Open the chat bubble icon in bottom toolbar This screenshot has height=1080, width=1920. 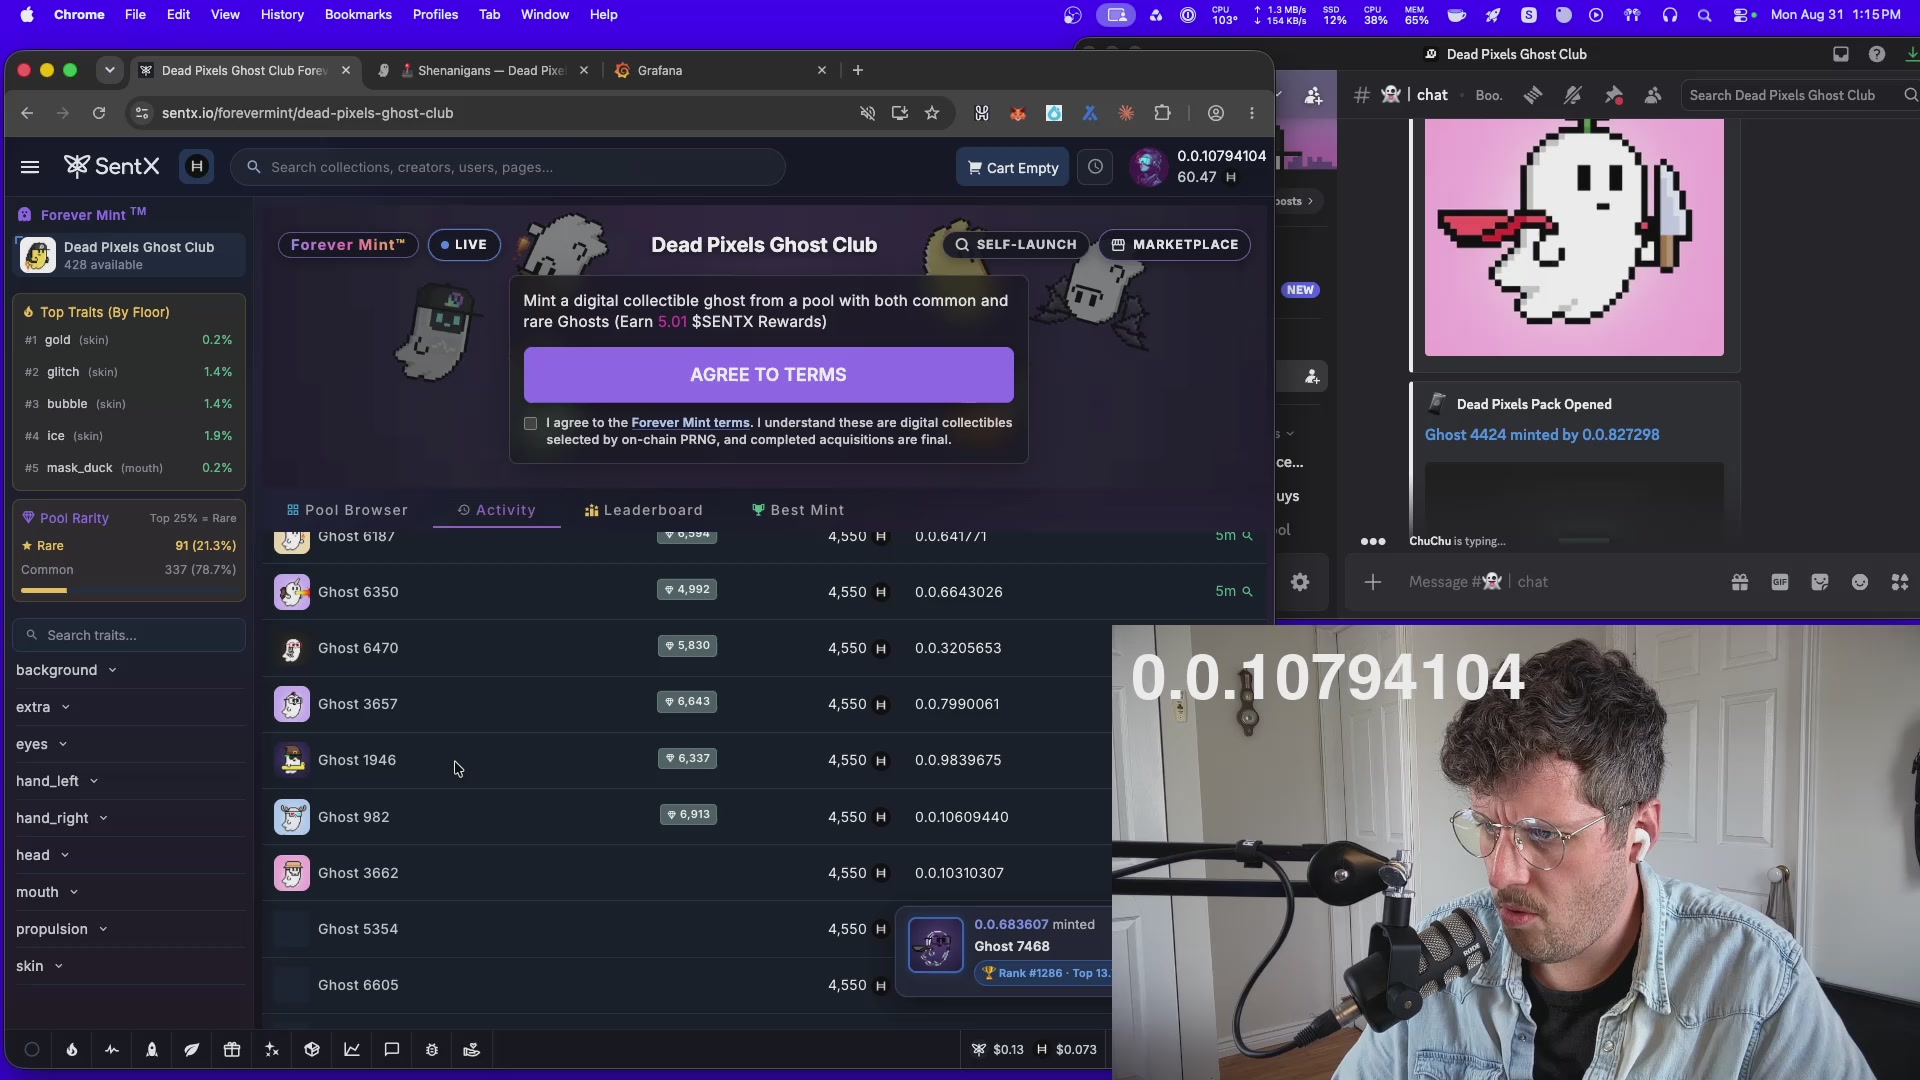(392, 1050)
